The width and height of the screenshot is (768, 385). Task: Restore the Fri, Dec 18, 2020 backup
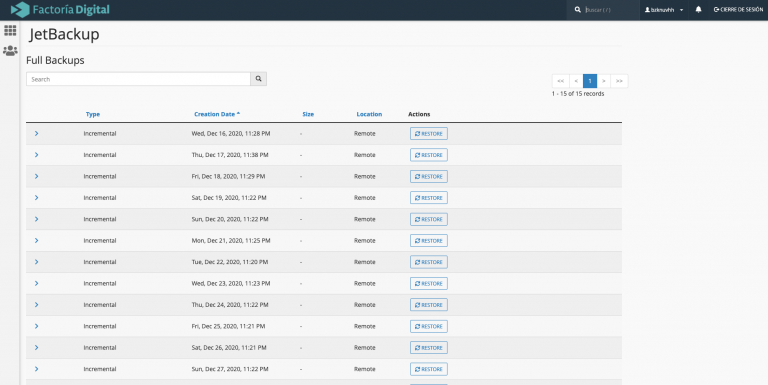coord(429,176)
